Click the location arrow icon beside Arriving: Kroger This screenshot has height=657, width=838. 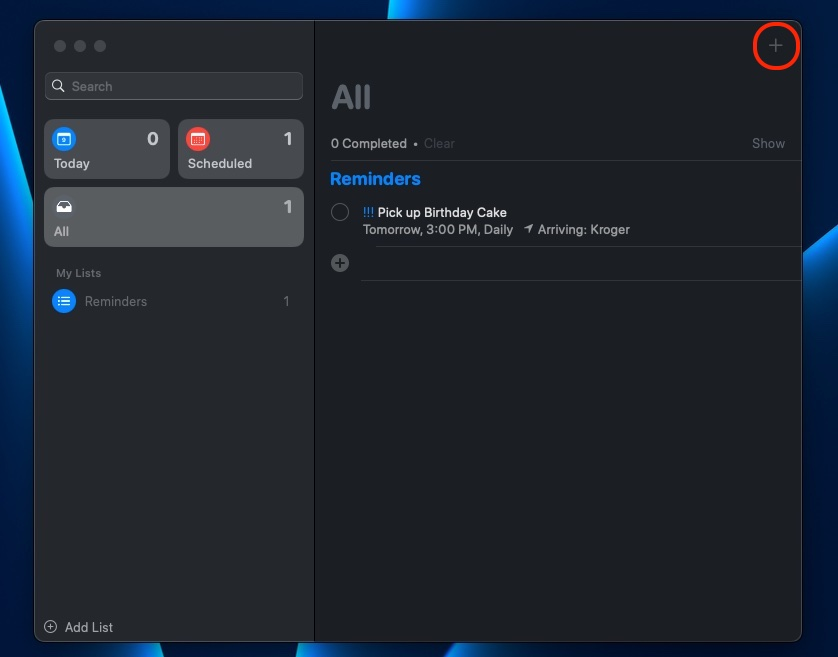click(x=529, y=229)
